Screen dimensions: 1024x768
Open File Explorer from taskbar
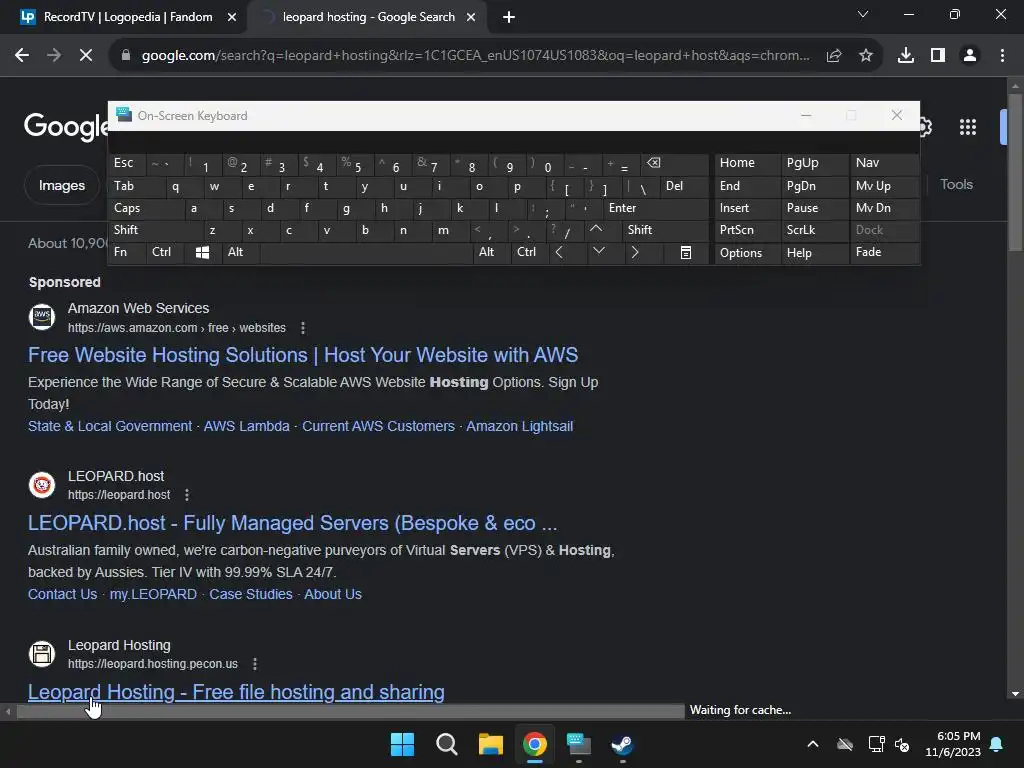point(490,744)
